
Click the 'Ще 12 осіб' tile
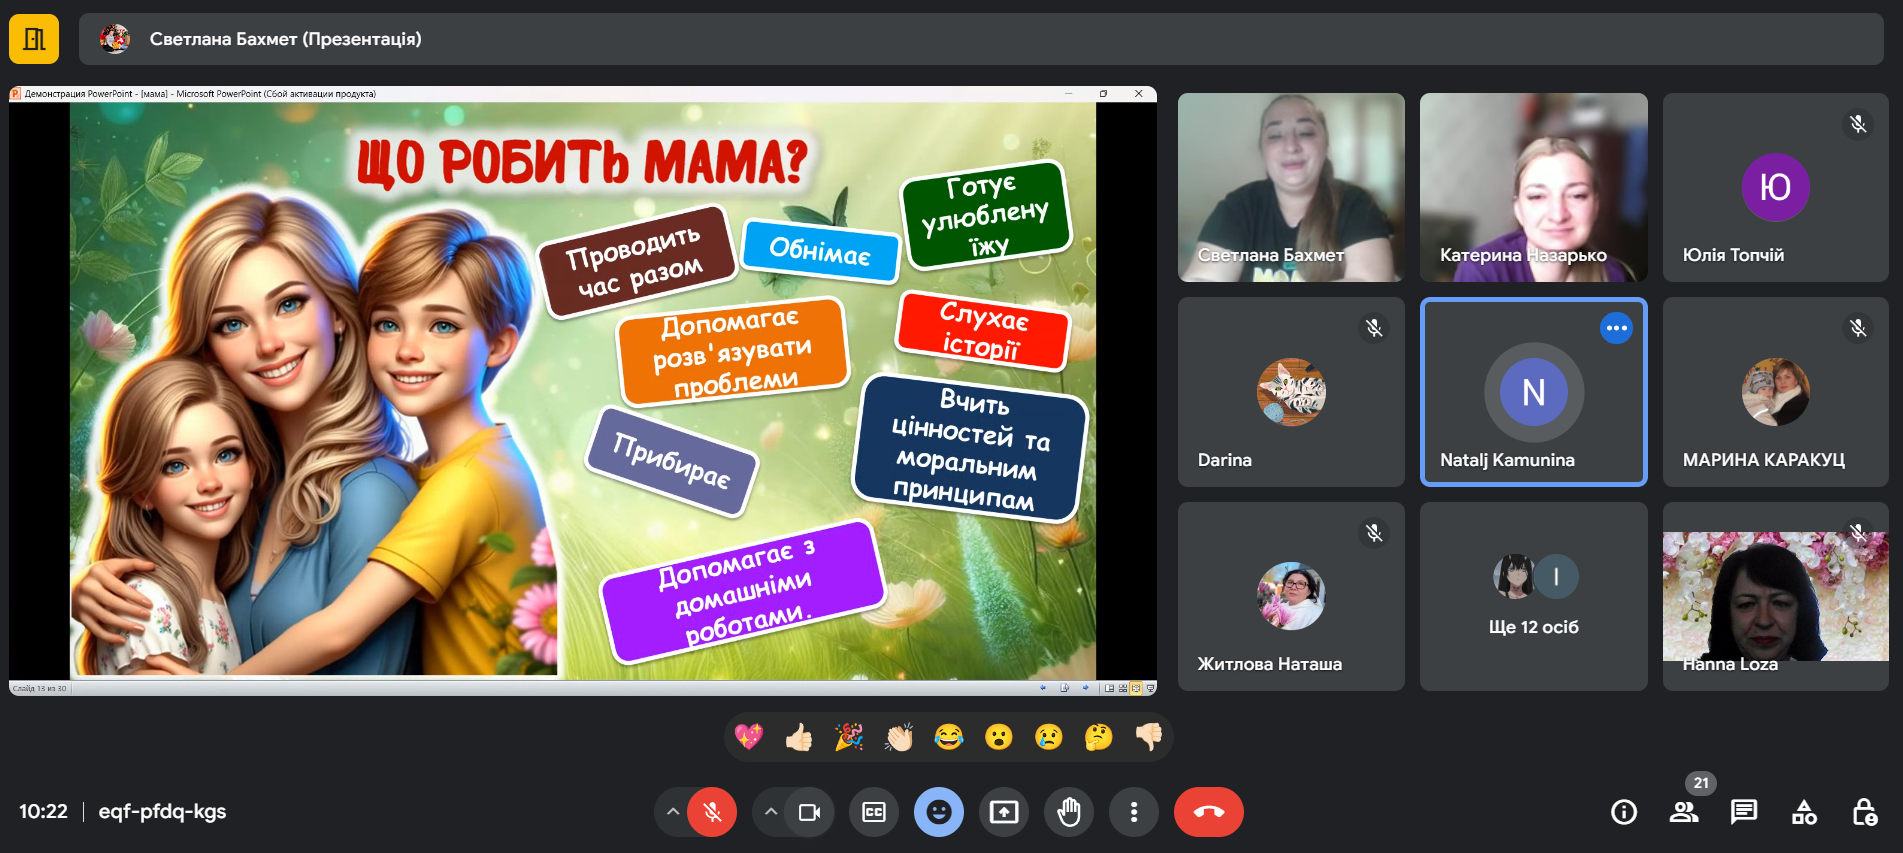[1533, 597]
